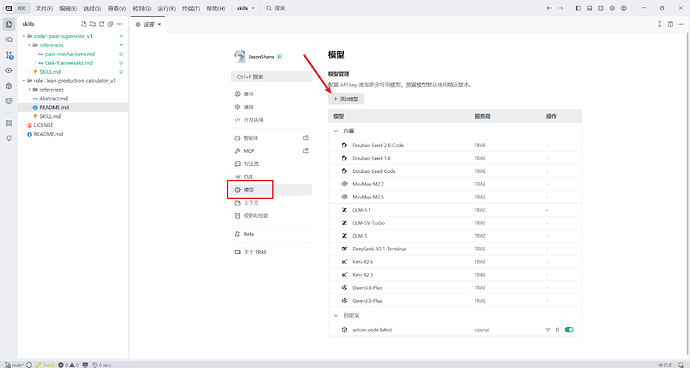Screen dimensions: 690x368
Task: Split the editor with the tab bar icon
Action: coord(670,24)
